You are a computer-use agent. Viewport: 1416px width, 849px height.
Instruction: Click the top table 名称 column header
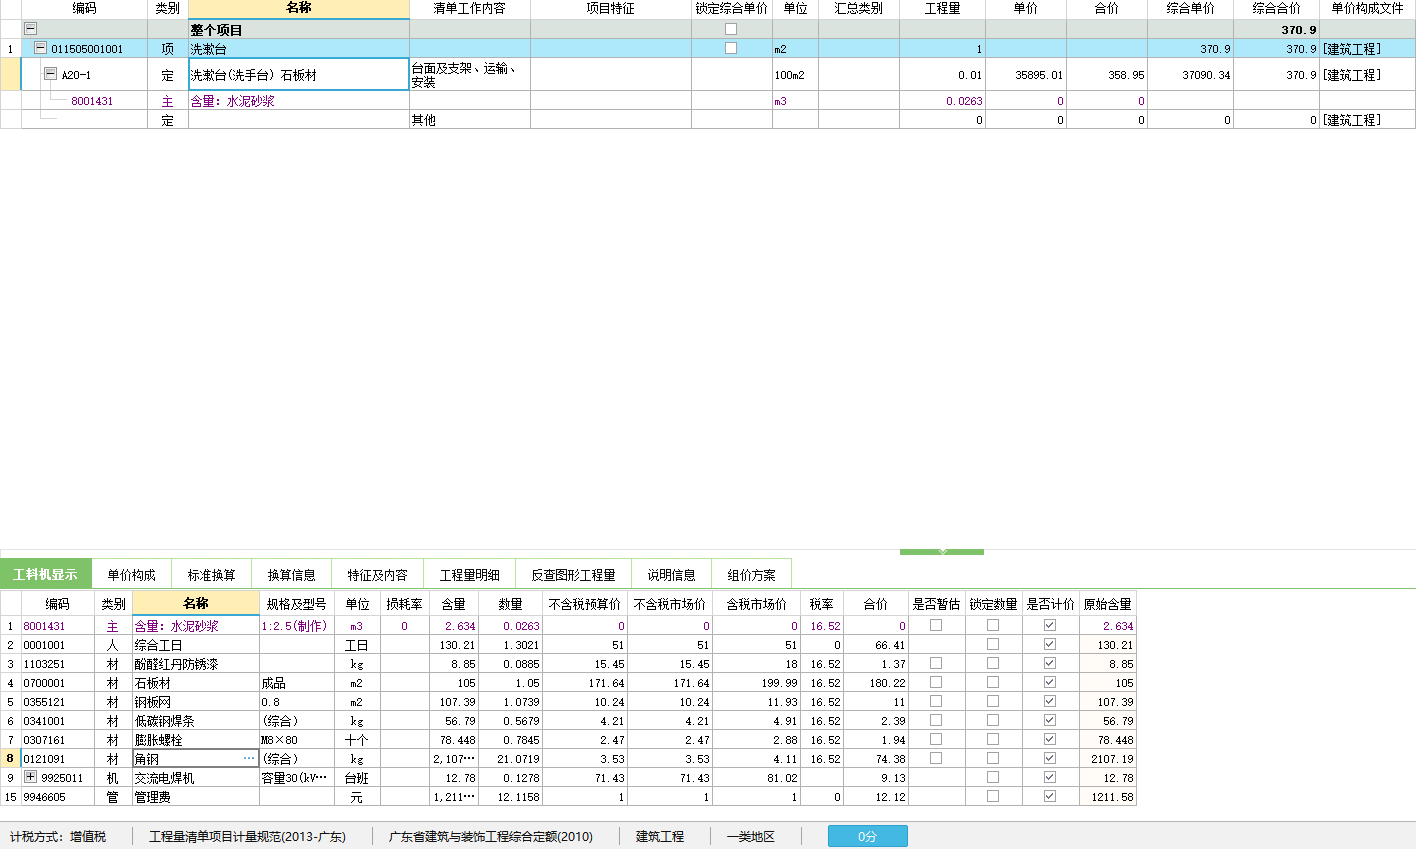click(299, 8)
